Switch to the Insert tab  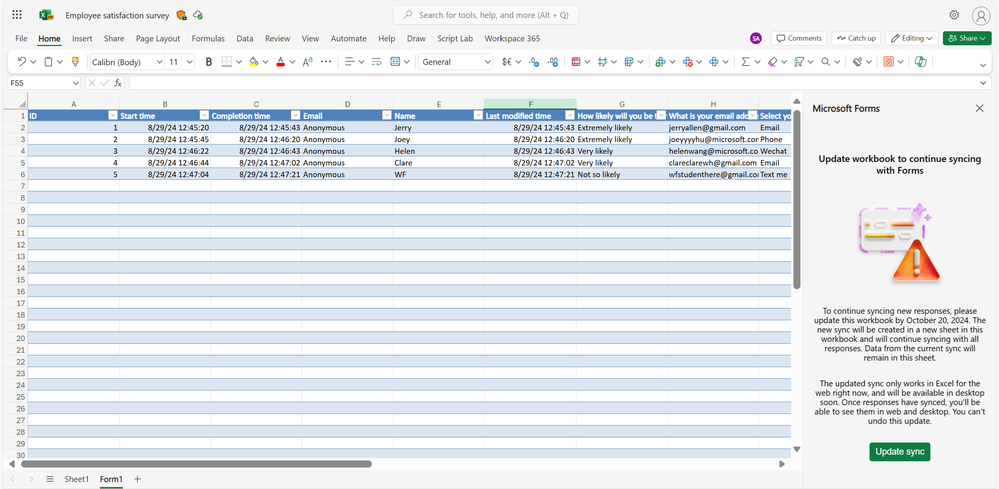point(82,38)
